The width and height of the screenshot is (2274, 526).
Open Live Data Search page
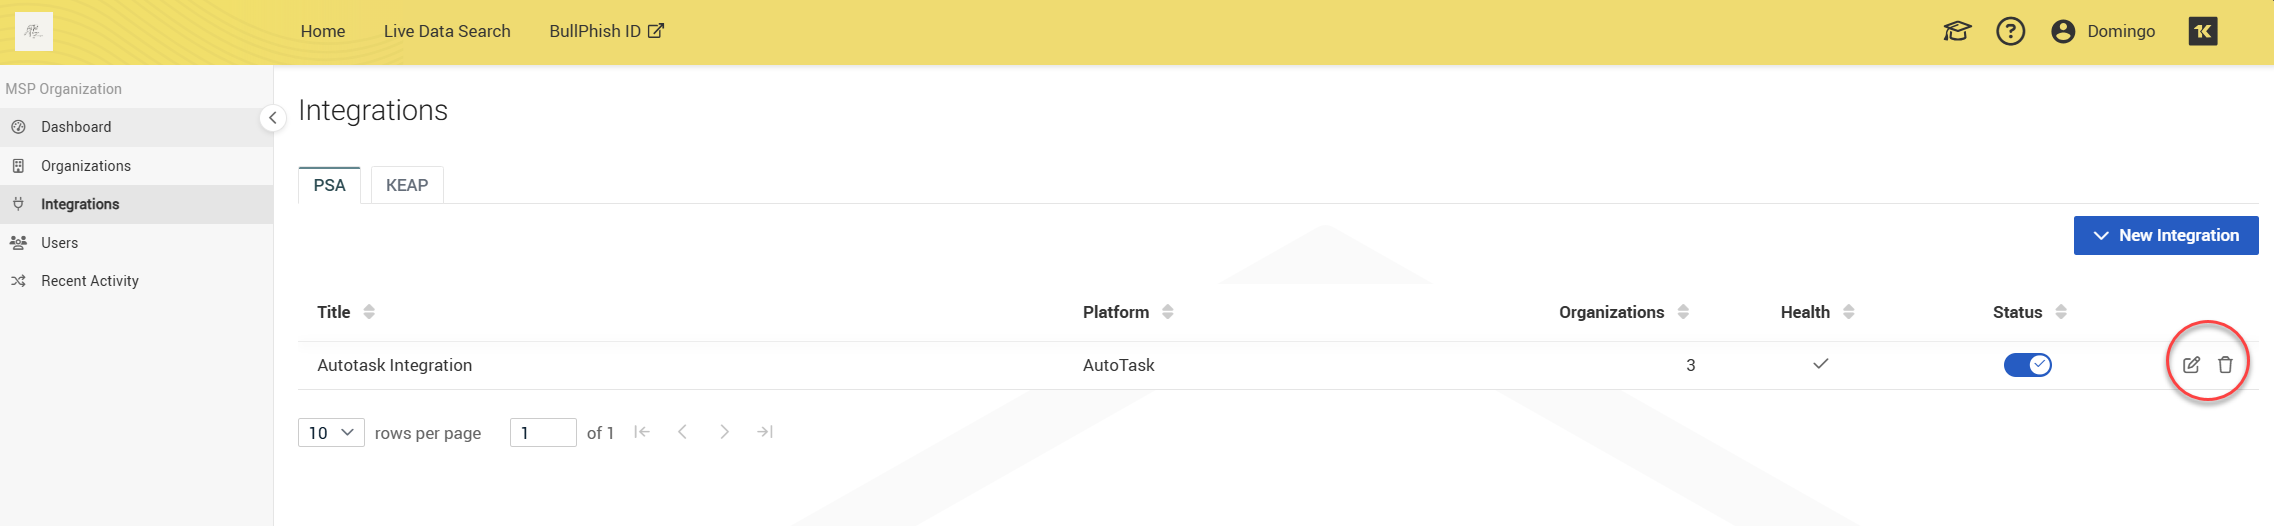pyautogui.click(x=447, y=31)
